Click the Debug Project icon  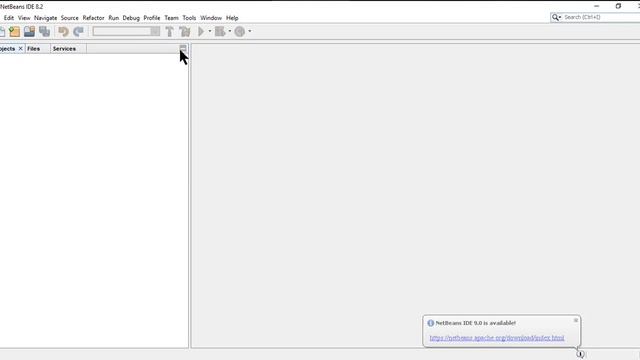pos(220,31)
